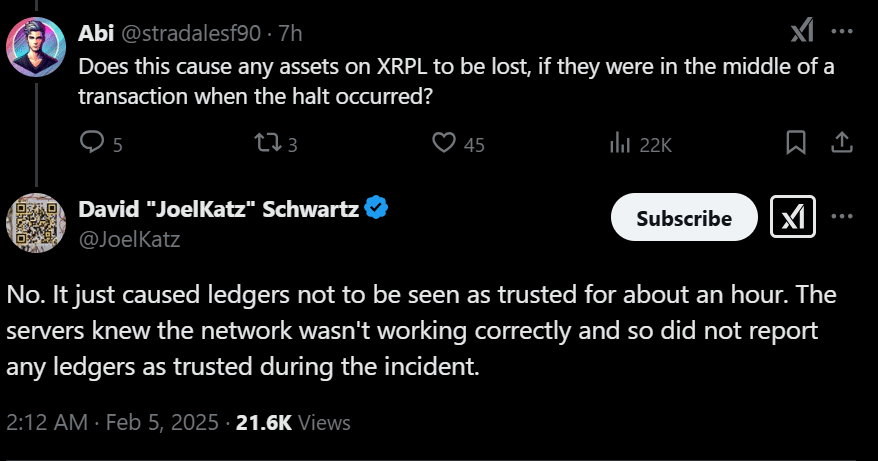
Task: Subscribe to David Schwartz
Action: click(684, 218)
